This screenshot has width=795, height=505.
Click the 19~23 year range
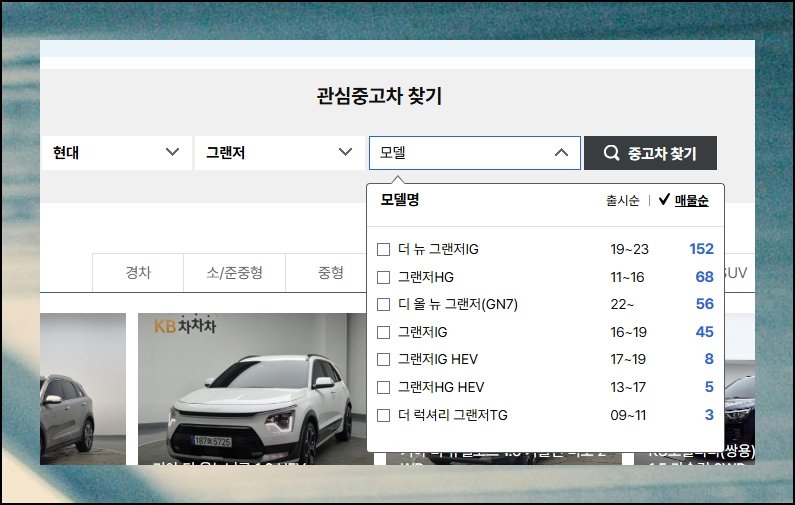coord(629,249)
